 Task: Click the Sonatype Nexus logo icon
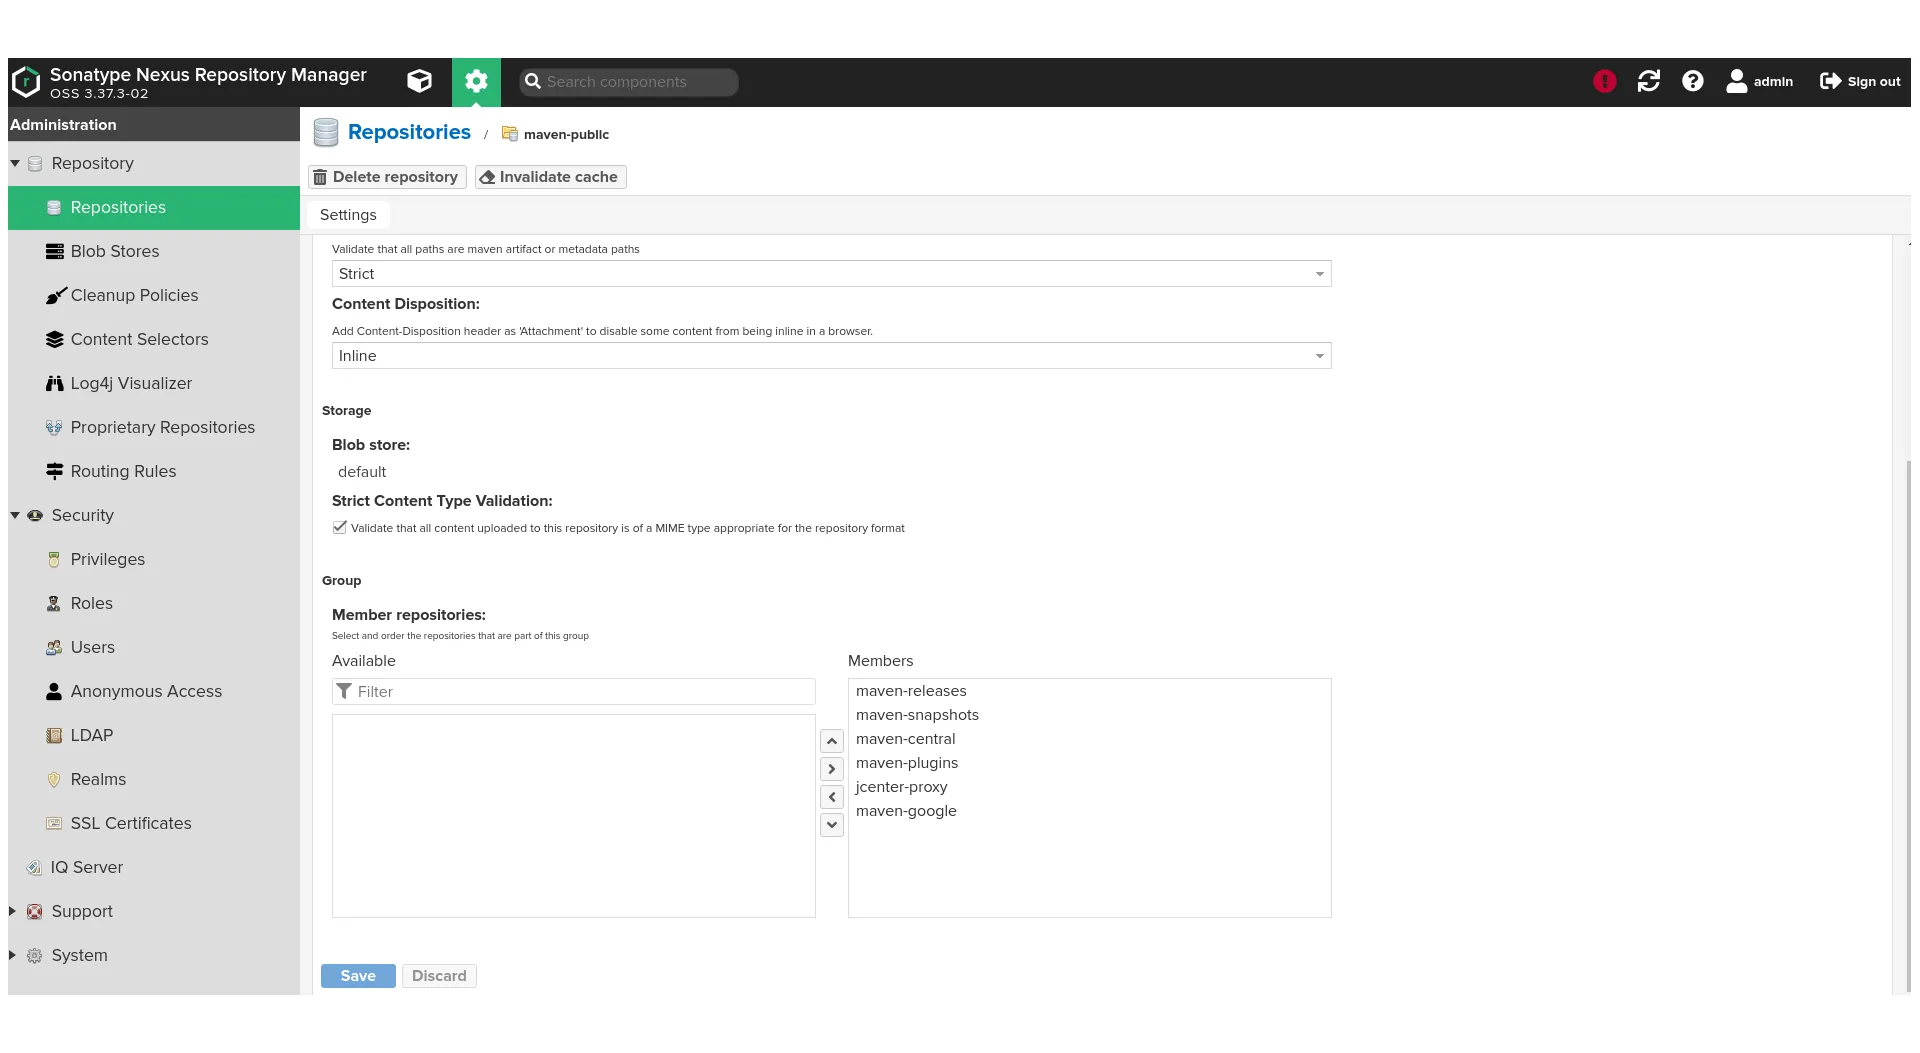(25, 82)
